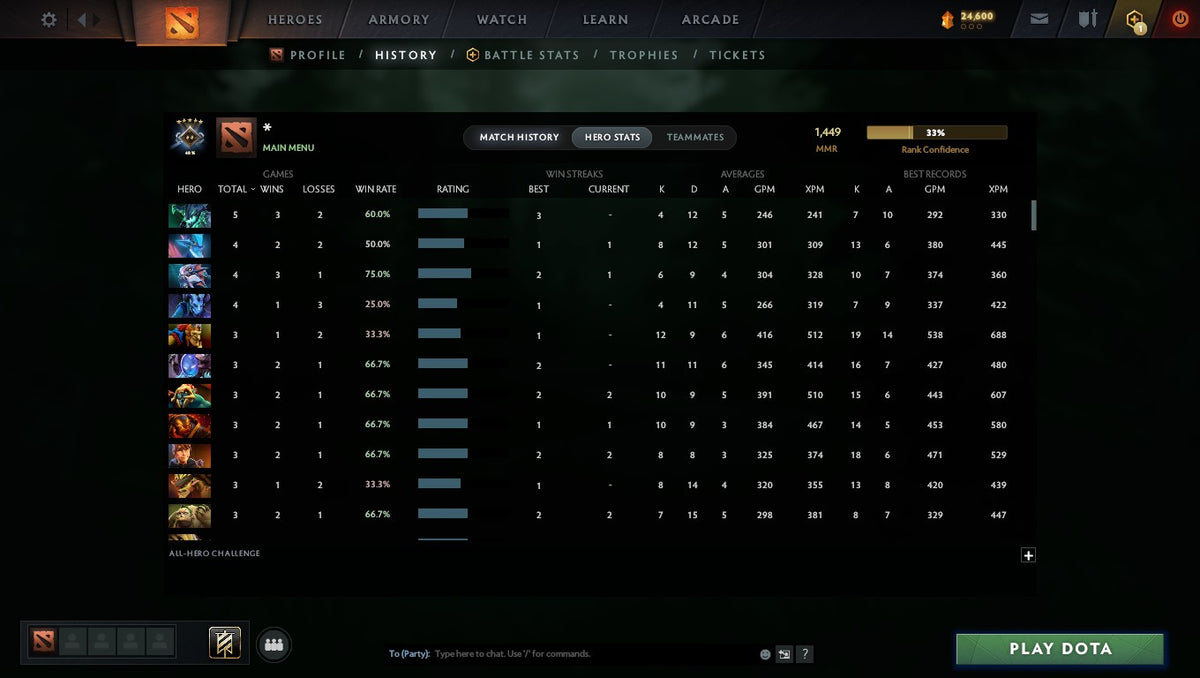The width and height of the screenshot is (1200, 678).
Task: Click the Main Menu link
Action: [x=289, y=148]
